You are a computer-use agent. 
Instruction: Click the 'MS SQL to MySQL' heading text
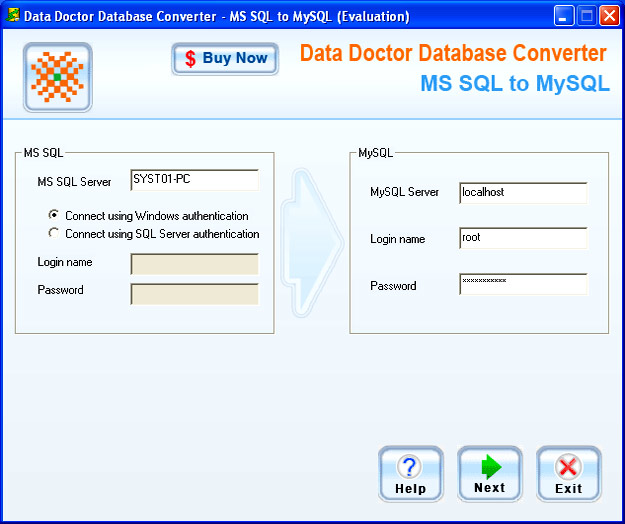[515, 83]
